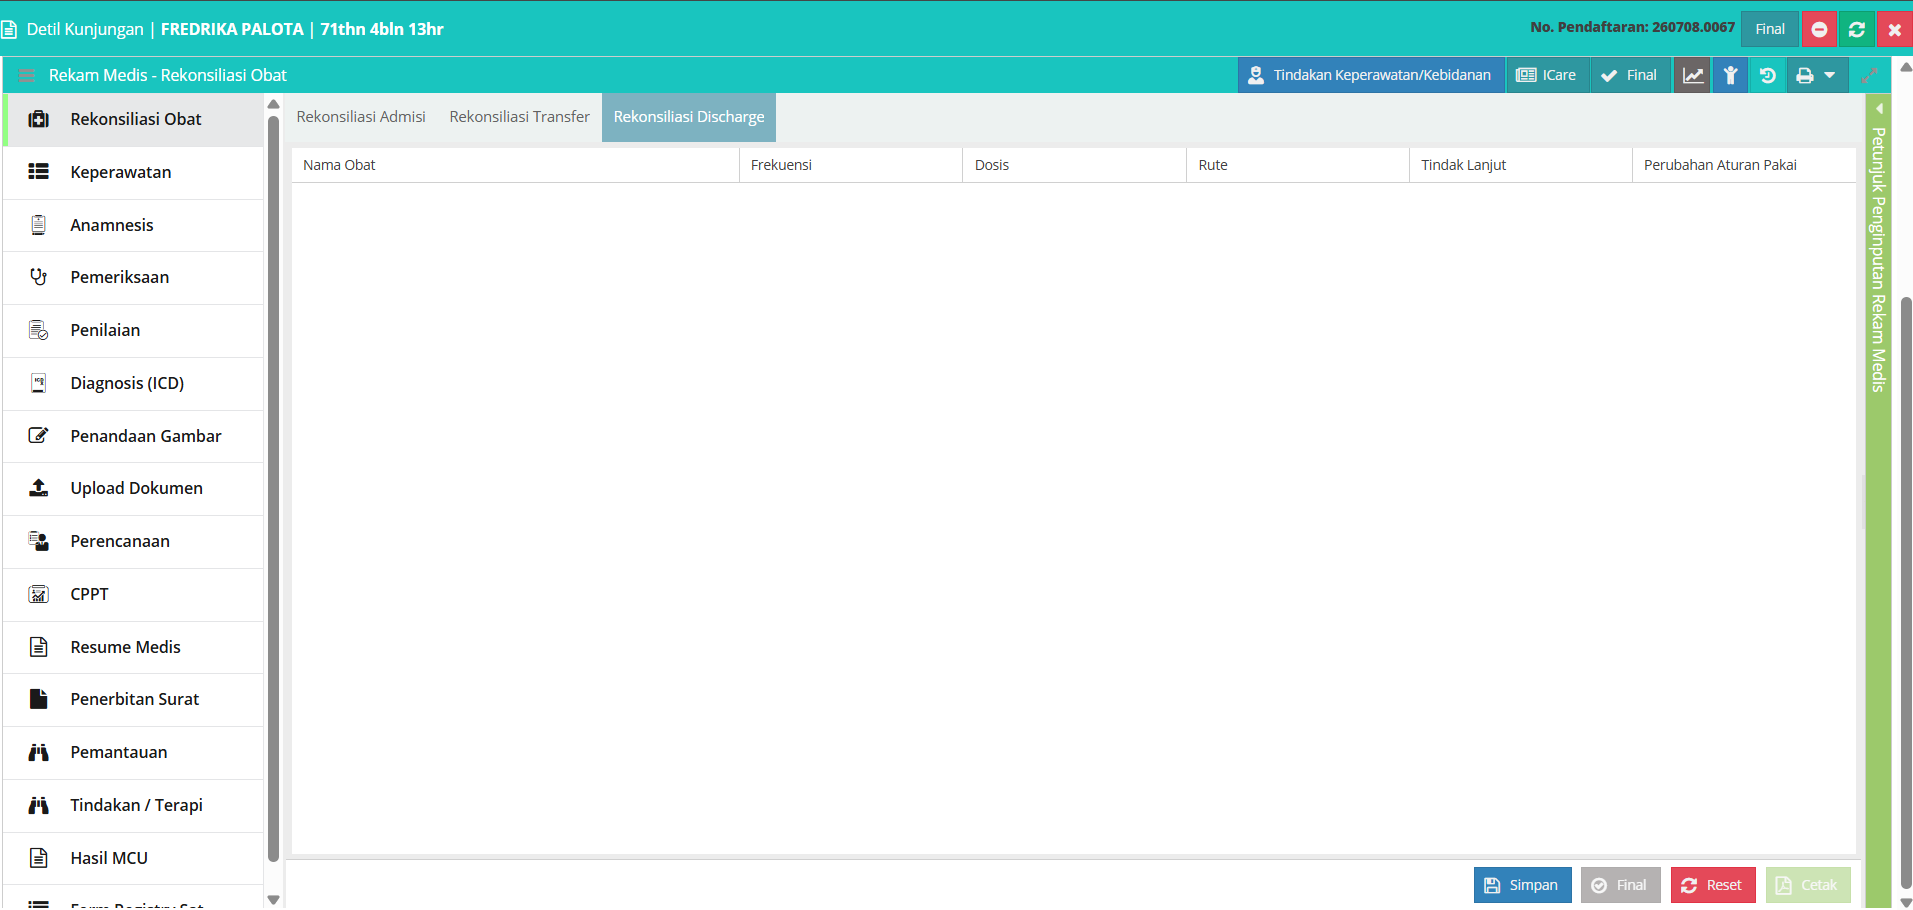Expand the printer dropdown arrow
The width and height of the screenshot is (1913, 910).
coord(1829,75)
